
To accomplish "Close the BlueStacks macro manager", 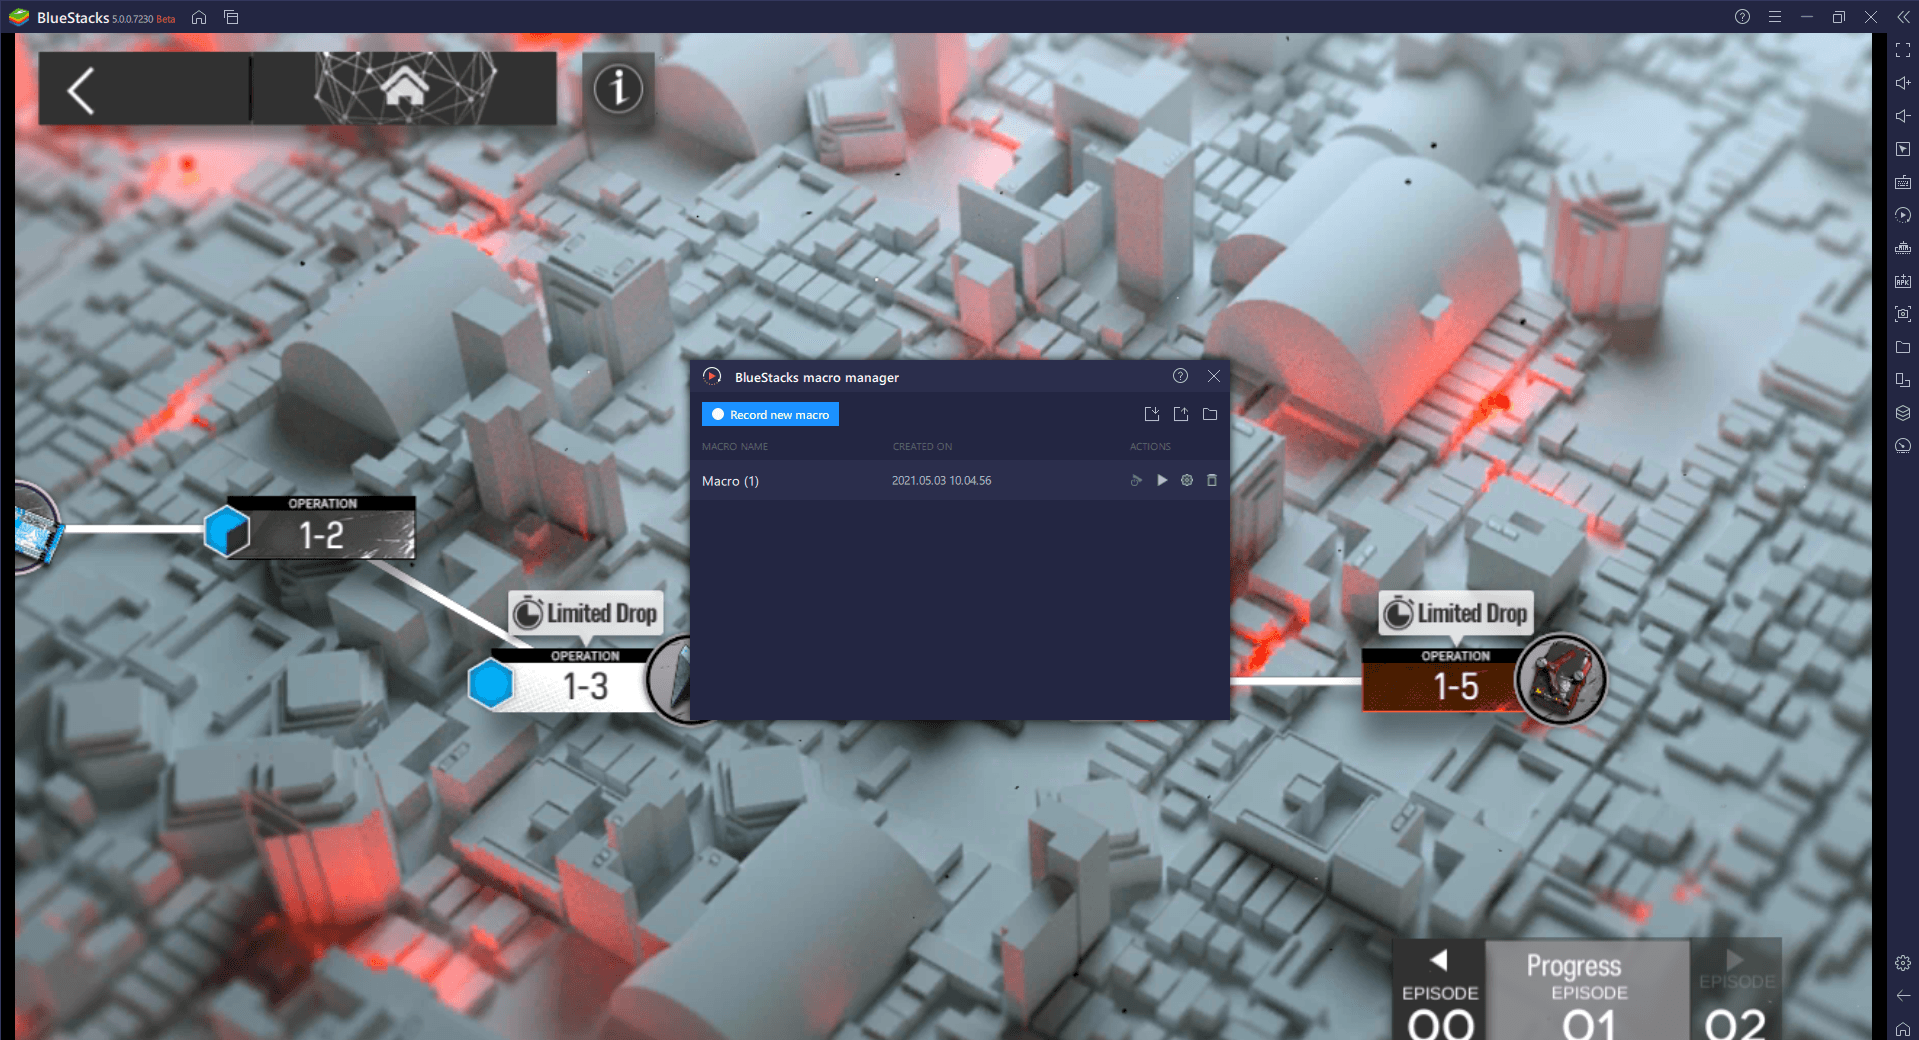I will 1213,376.
